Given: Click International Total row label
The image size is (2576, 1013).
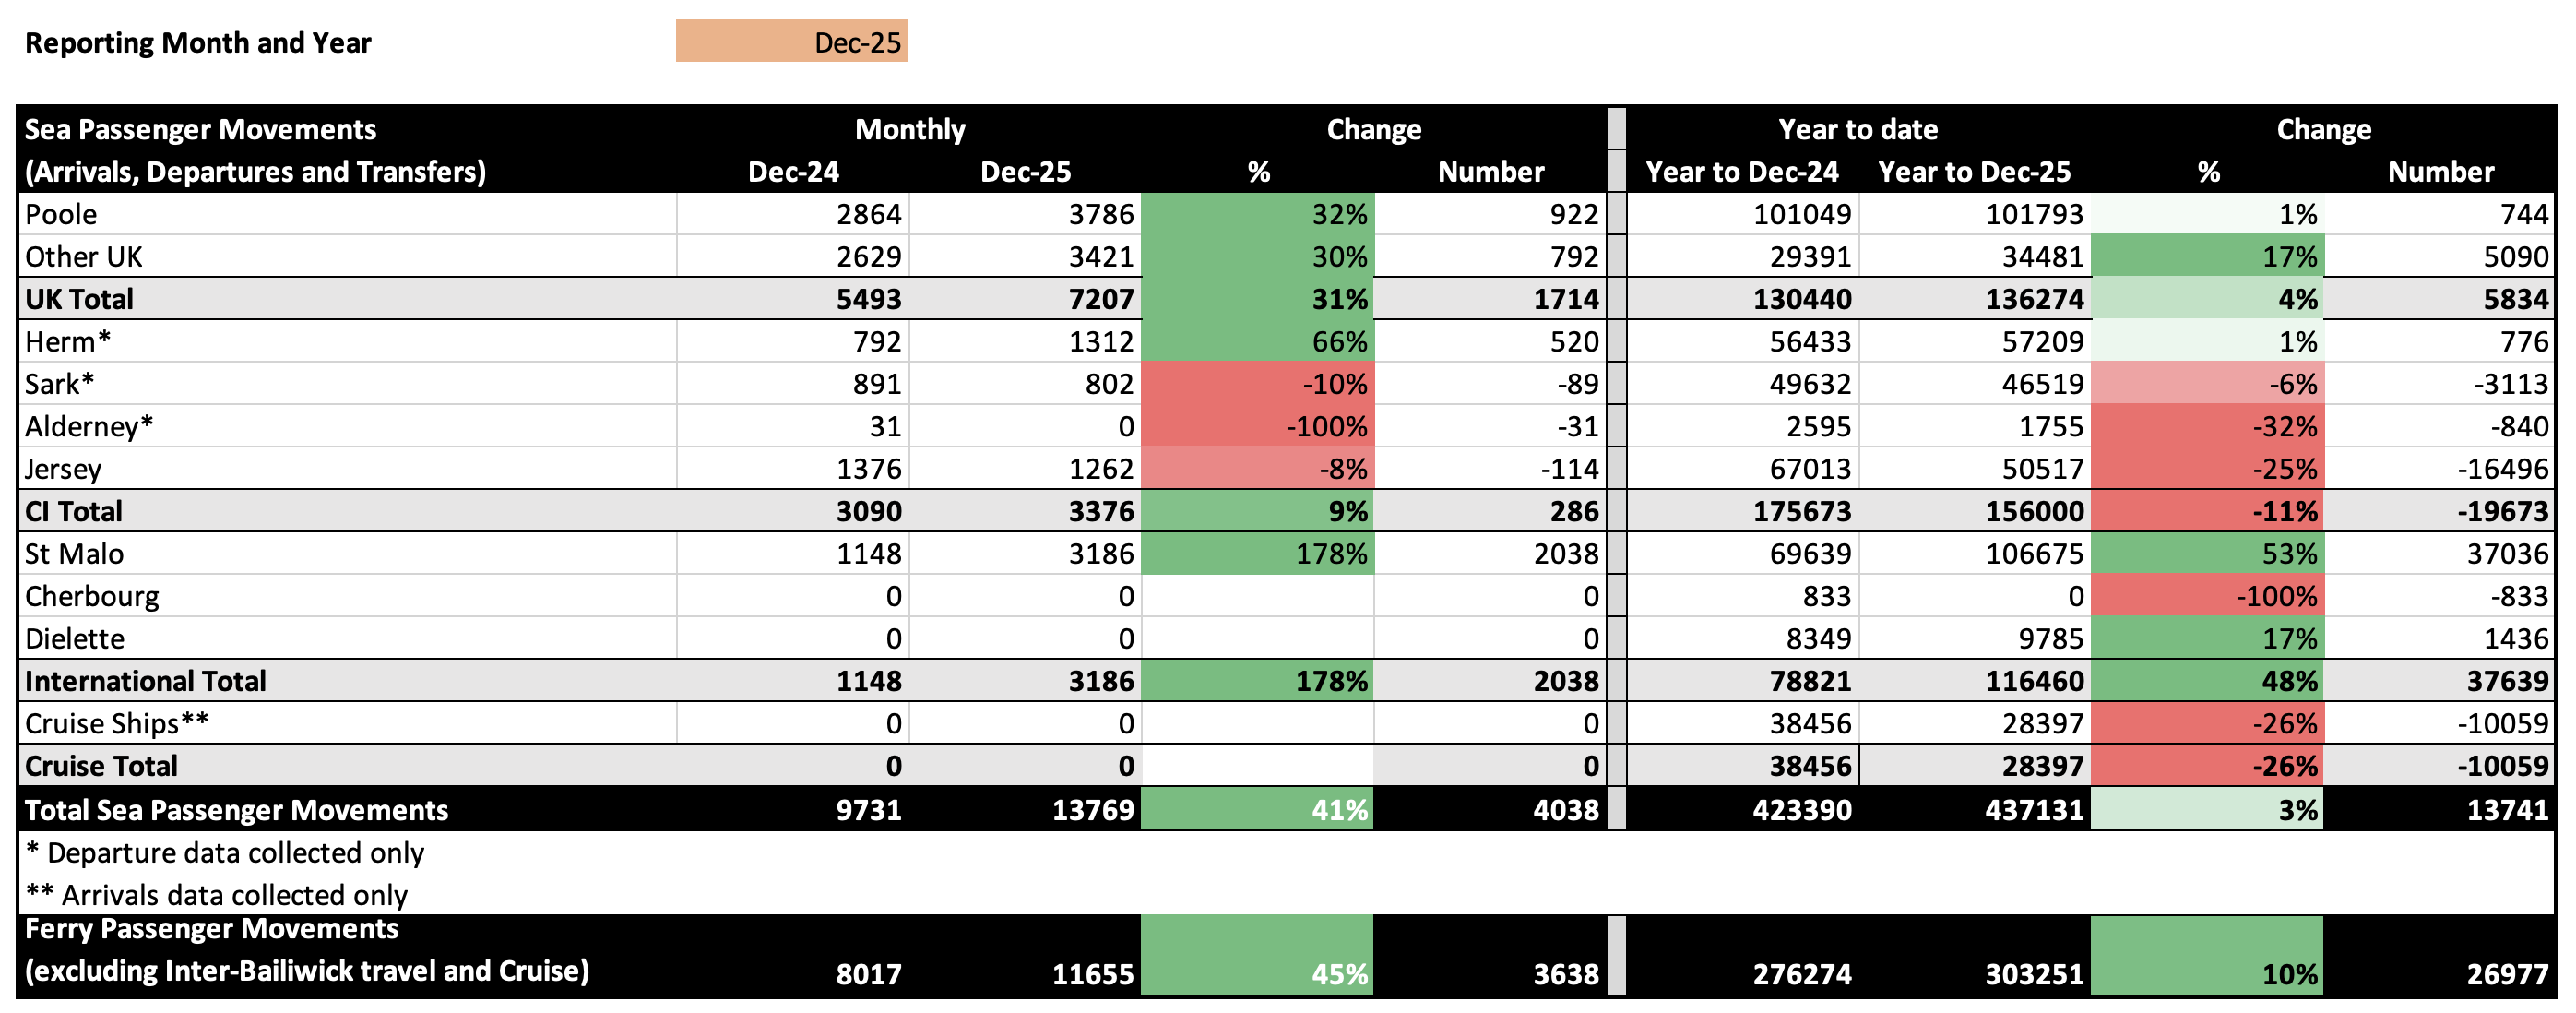Looking at the screenshot, I should point(145,681).
